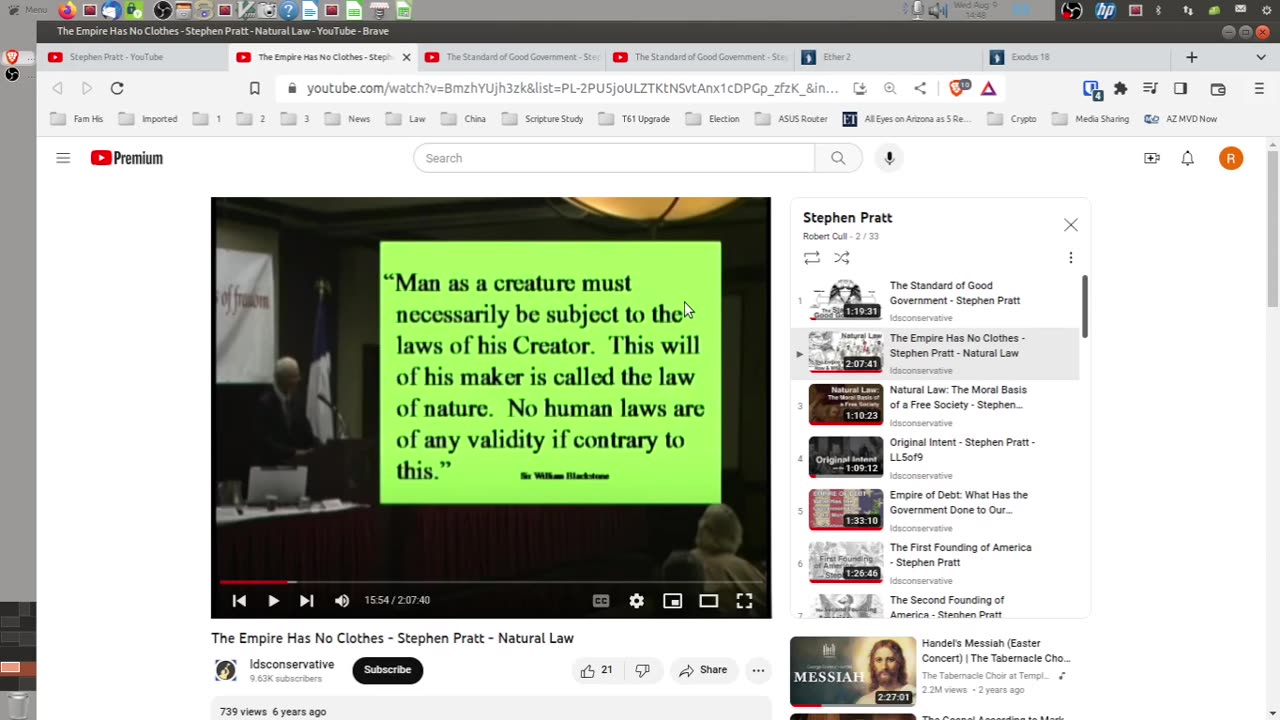Toggle theater mode on the player
The height and width of the screenshot is (720, 1280).
(x=709, y=601)
